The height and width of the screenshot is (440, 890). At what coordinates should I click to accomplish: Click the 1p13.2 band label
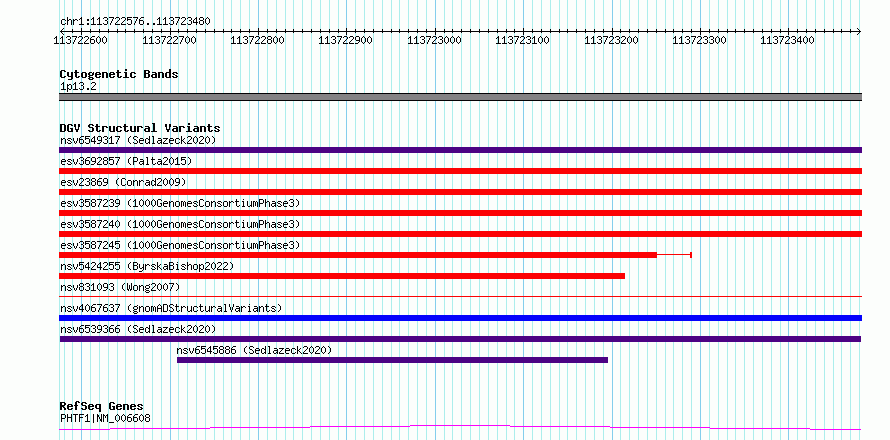click(x=77, y=87)
